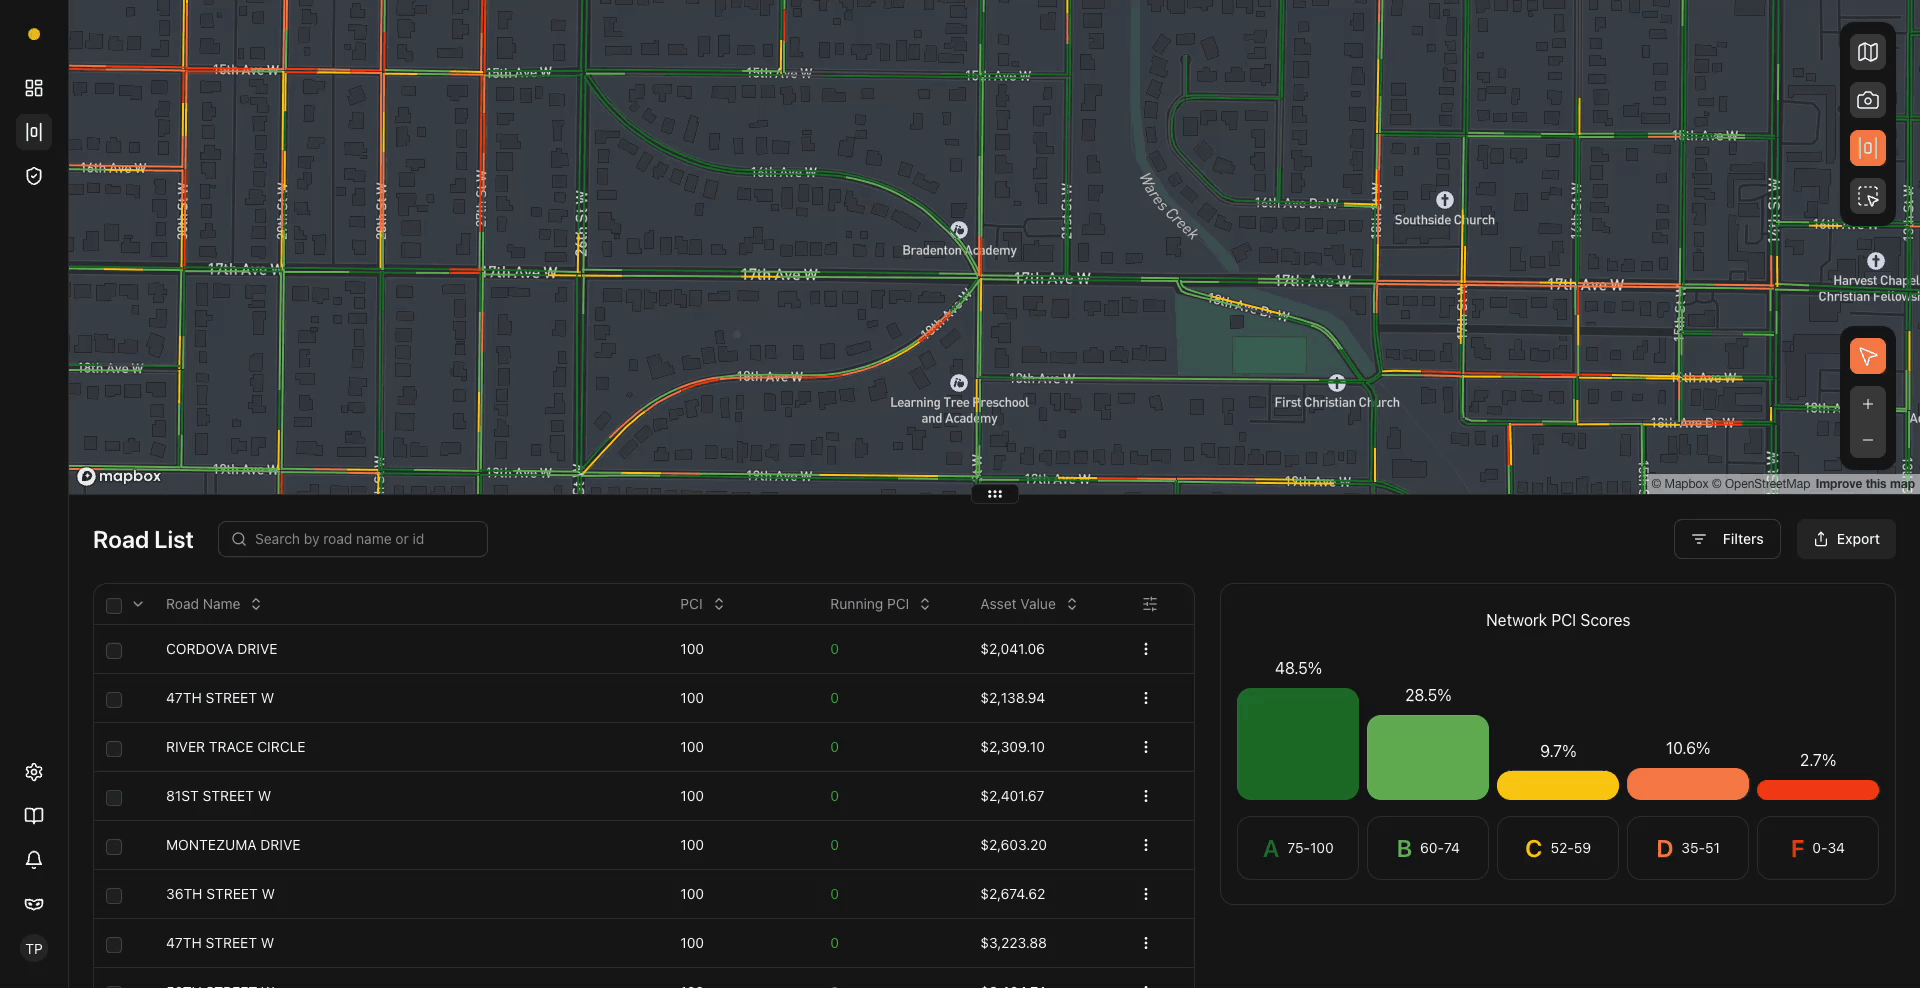Toggle the orange PCI overlay map tool
The image size is (1920, 988).
pos(1868,147)
